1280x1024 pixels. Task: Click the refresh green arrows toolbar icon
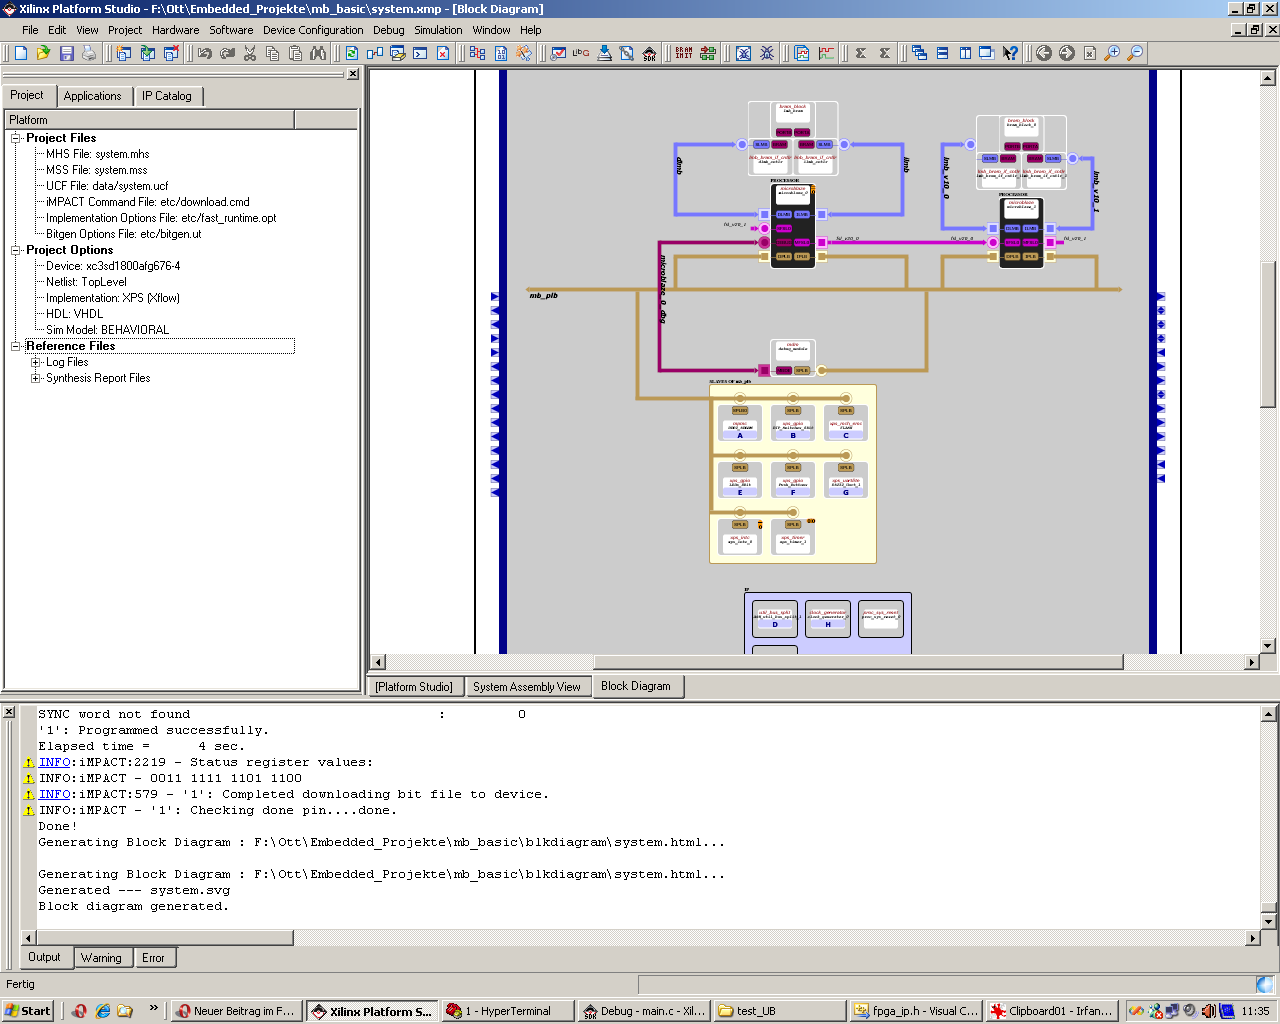pyautogui.click(x=352, y=53)
